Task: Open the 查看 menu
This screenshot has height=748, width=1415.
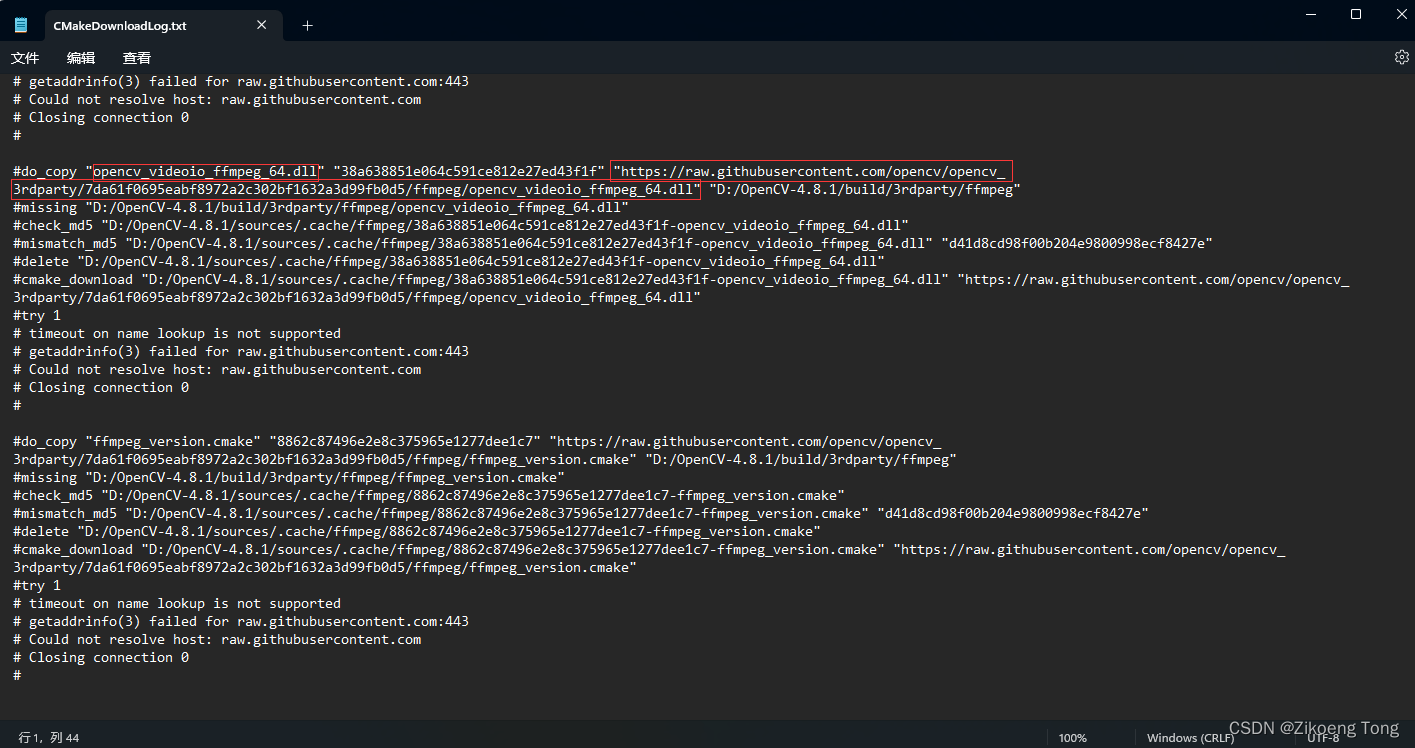Action: point(136,57)
